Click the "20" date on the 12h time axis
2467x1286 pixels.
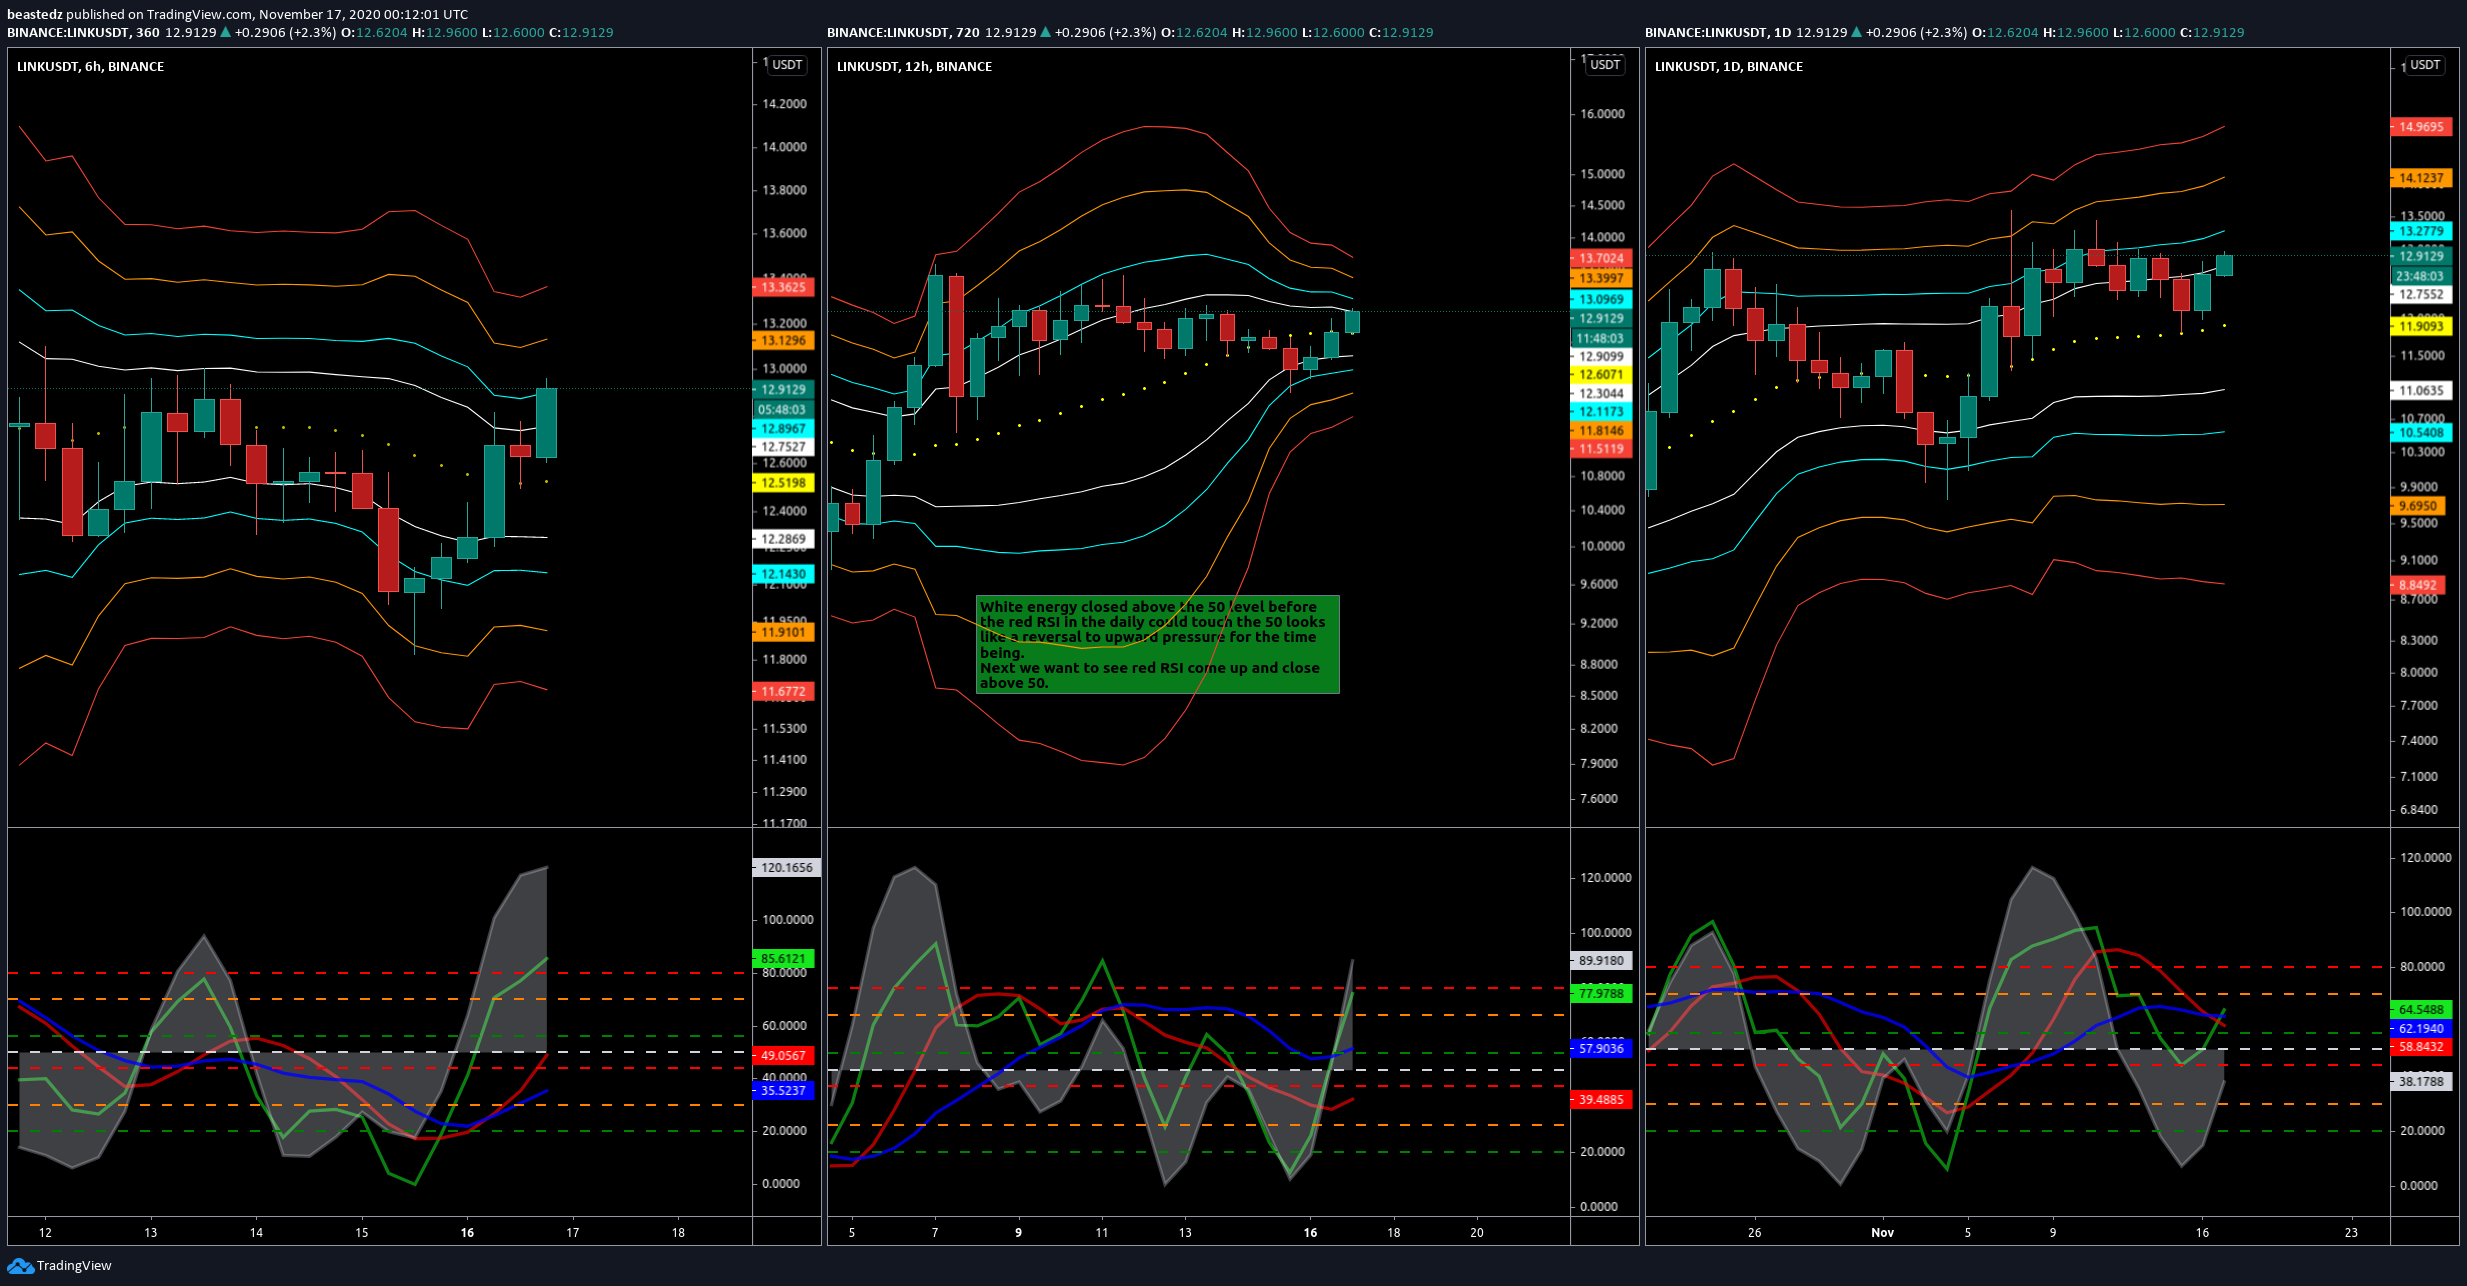click(1476, 1232)
